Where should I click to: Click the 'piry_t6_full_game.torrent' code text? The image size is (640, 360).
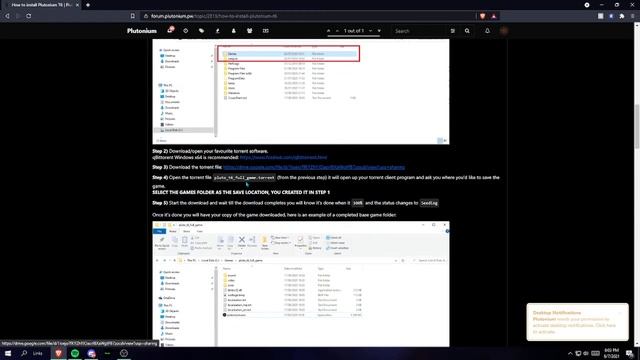tap(244, 178)
